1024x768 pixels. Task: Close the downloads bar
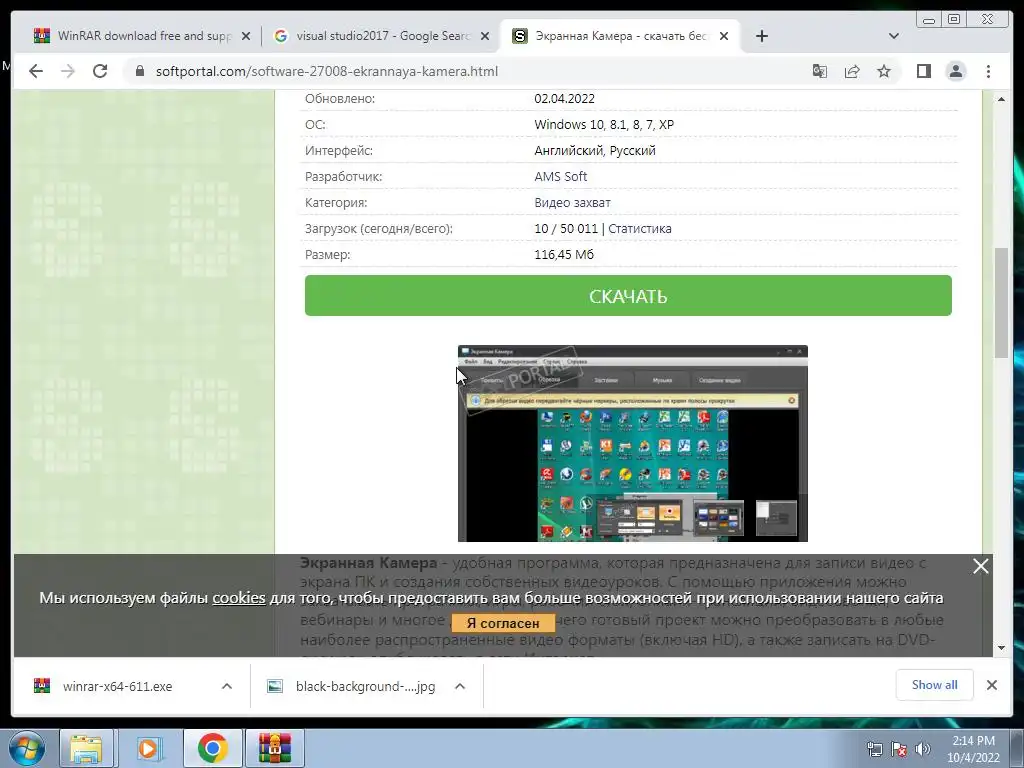click(991, 685)
